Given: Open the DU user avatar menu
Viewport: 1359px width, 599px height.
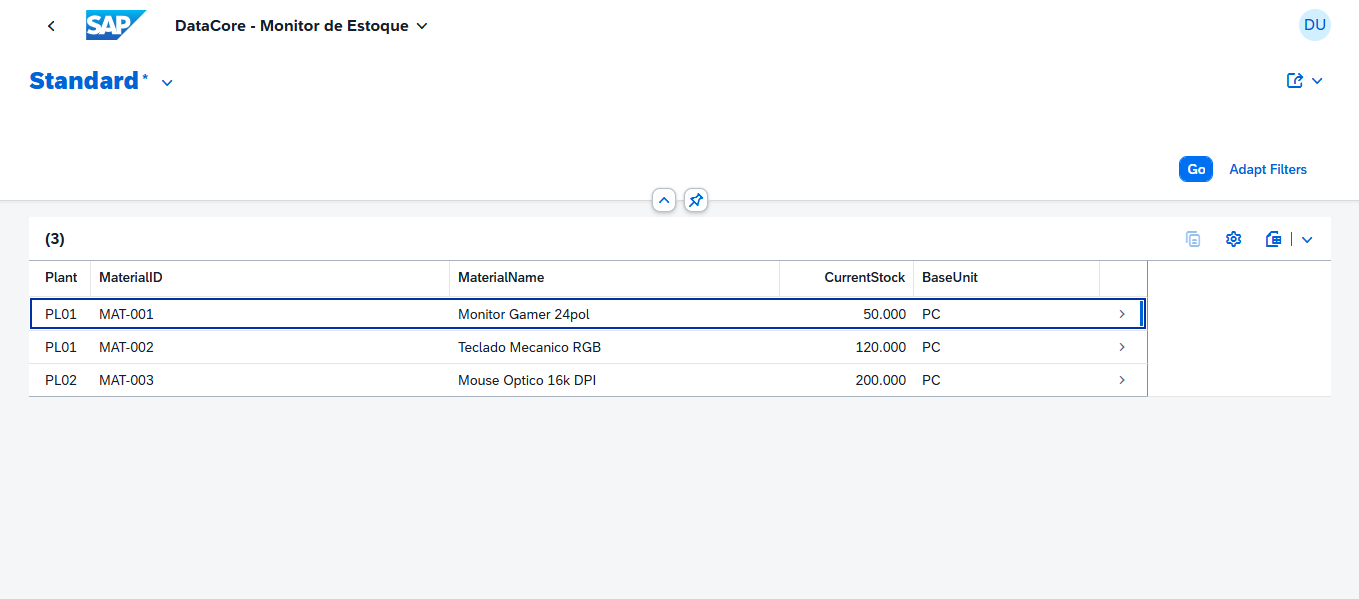Looking at the screenshot, I should 1314,25.
